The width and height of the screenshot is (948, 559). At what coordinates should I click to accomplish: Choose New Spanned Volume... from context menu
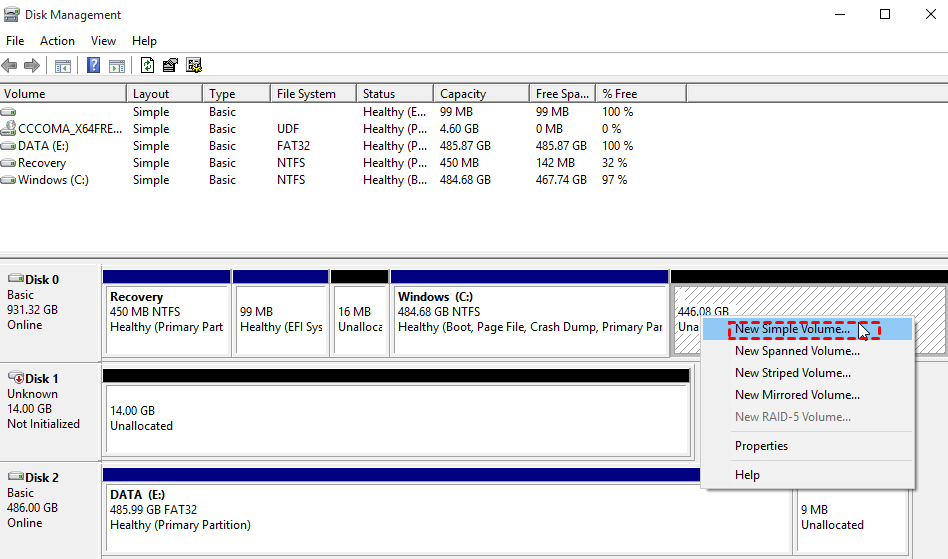(x=807, y=351)
